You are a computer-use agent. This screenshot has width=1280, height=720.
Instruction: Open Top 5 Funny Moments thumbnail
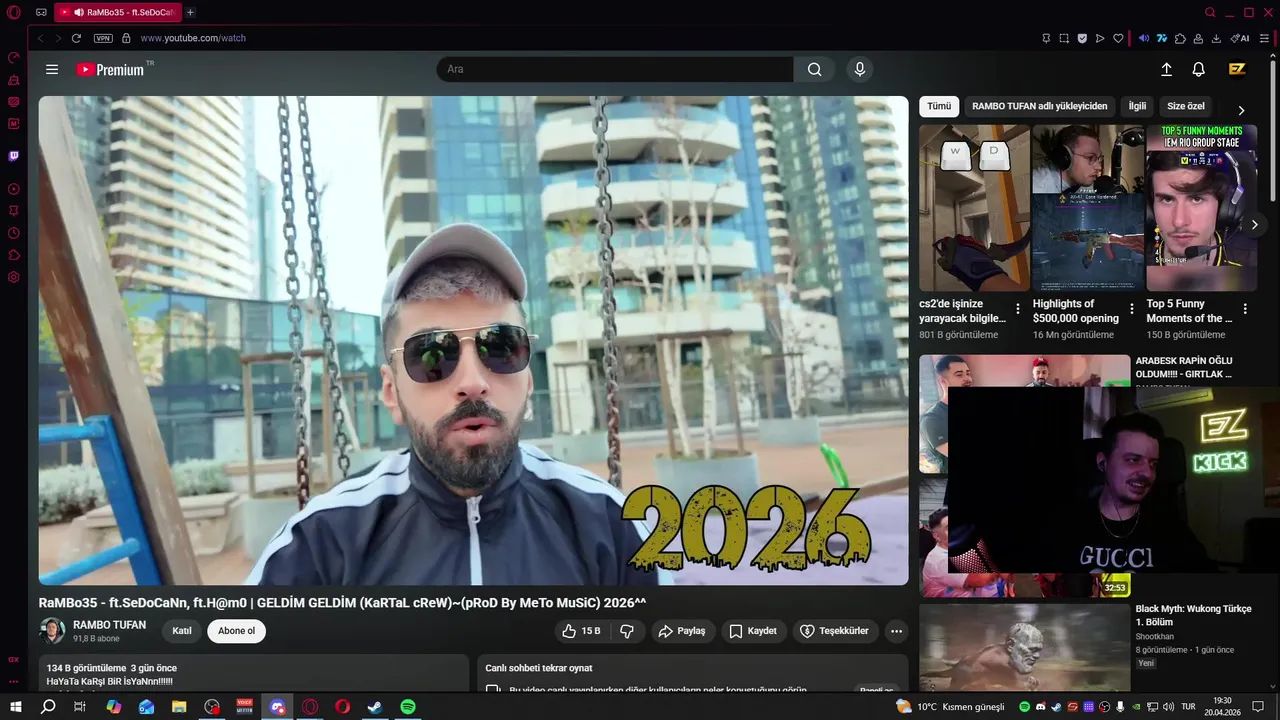1201,208
